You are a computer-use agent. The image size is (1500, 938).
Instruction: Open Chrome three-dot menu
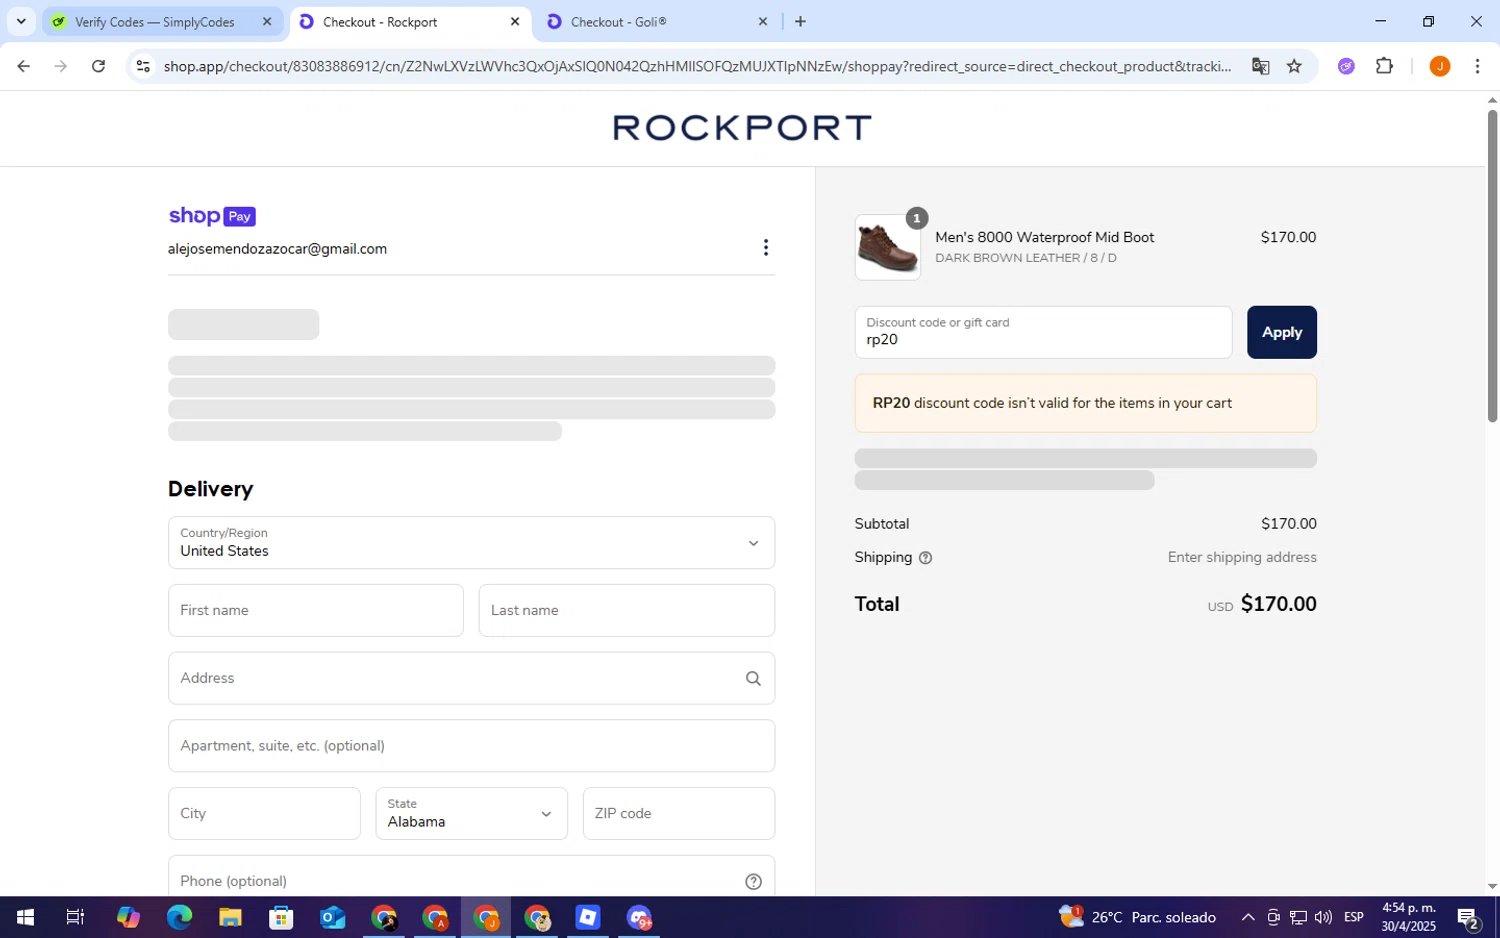click(1477, 66)
